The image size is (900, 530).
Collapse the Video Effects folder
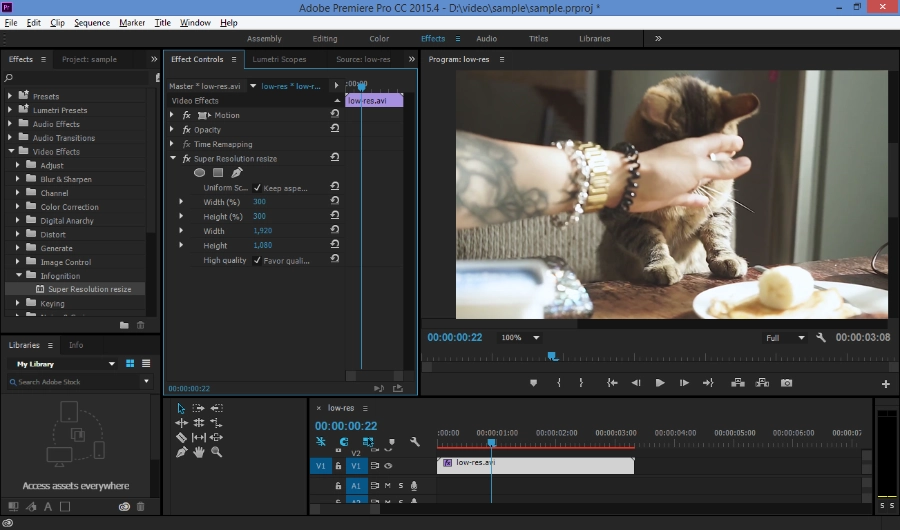click(11, 151)
